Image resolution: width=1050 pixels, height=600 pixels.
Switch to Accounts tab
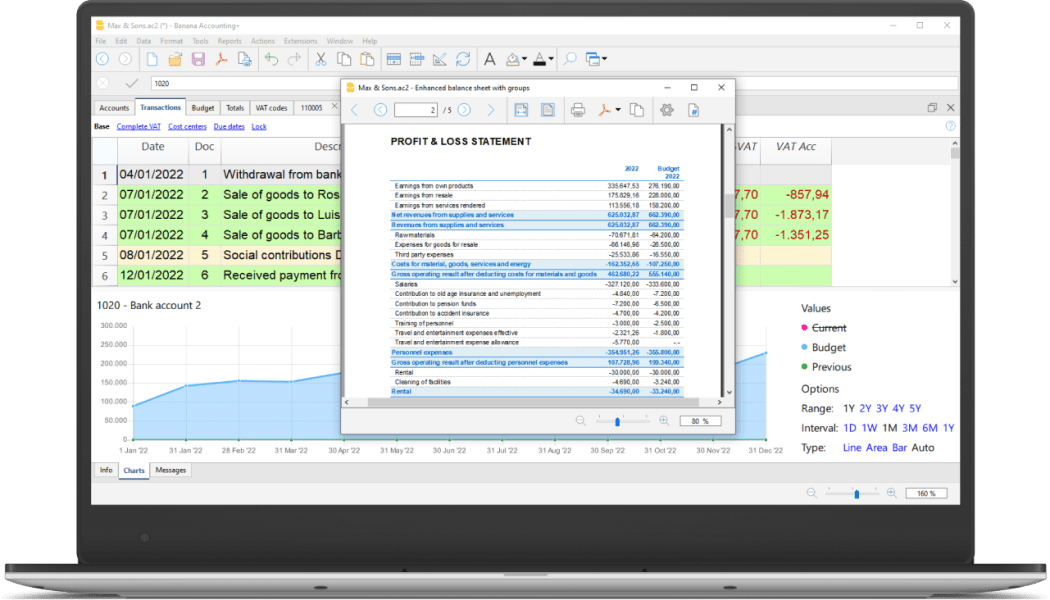[x=114, y=108]
